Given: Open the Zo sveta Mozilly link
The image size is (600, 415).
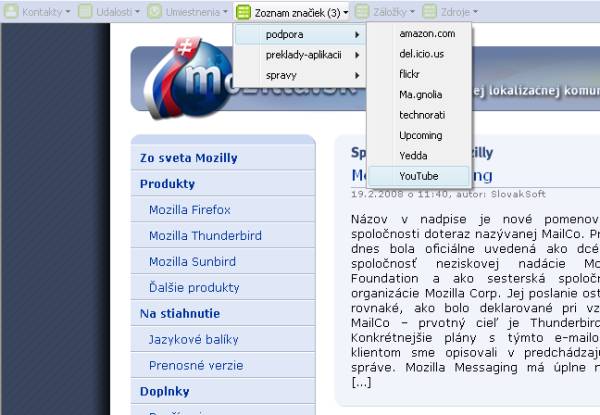Looking at the screenshot, I should click(x=189, y=158).
